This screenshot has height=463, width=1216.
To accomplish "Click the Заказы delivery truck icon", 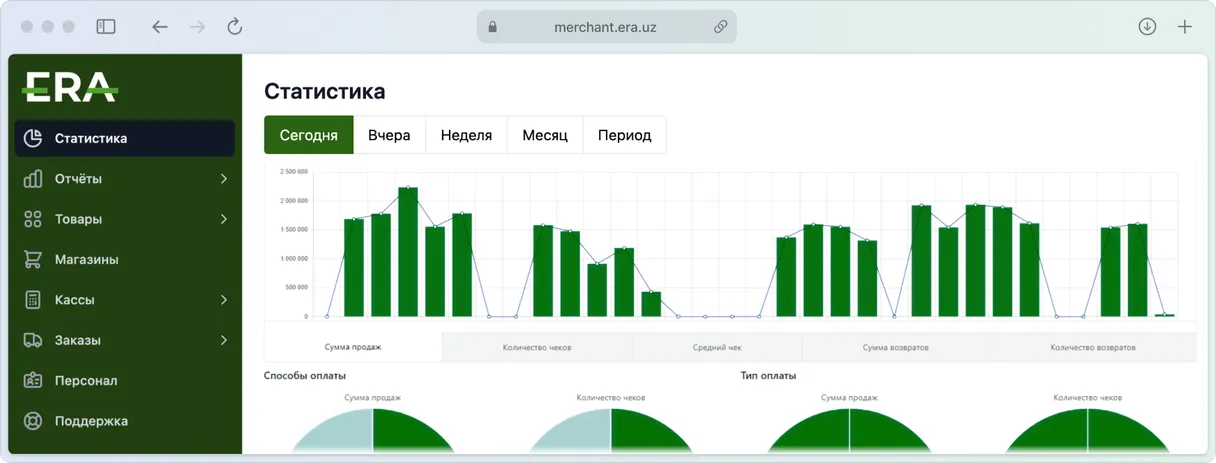I will [33, 340].
